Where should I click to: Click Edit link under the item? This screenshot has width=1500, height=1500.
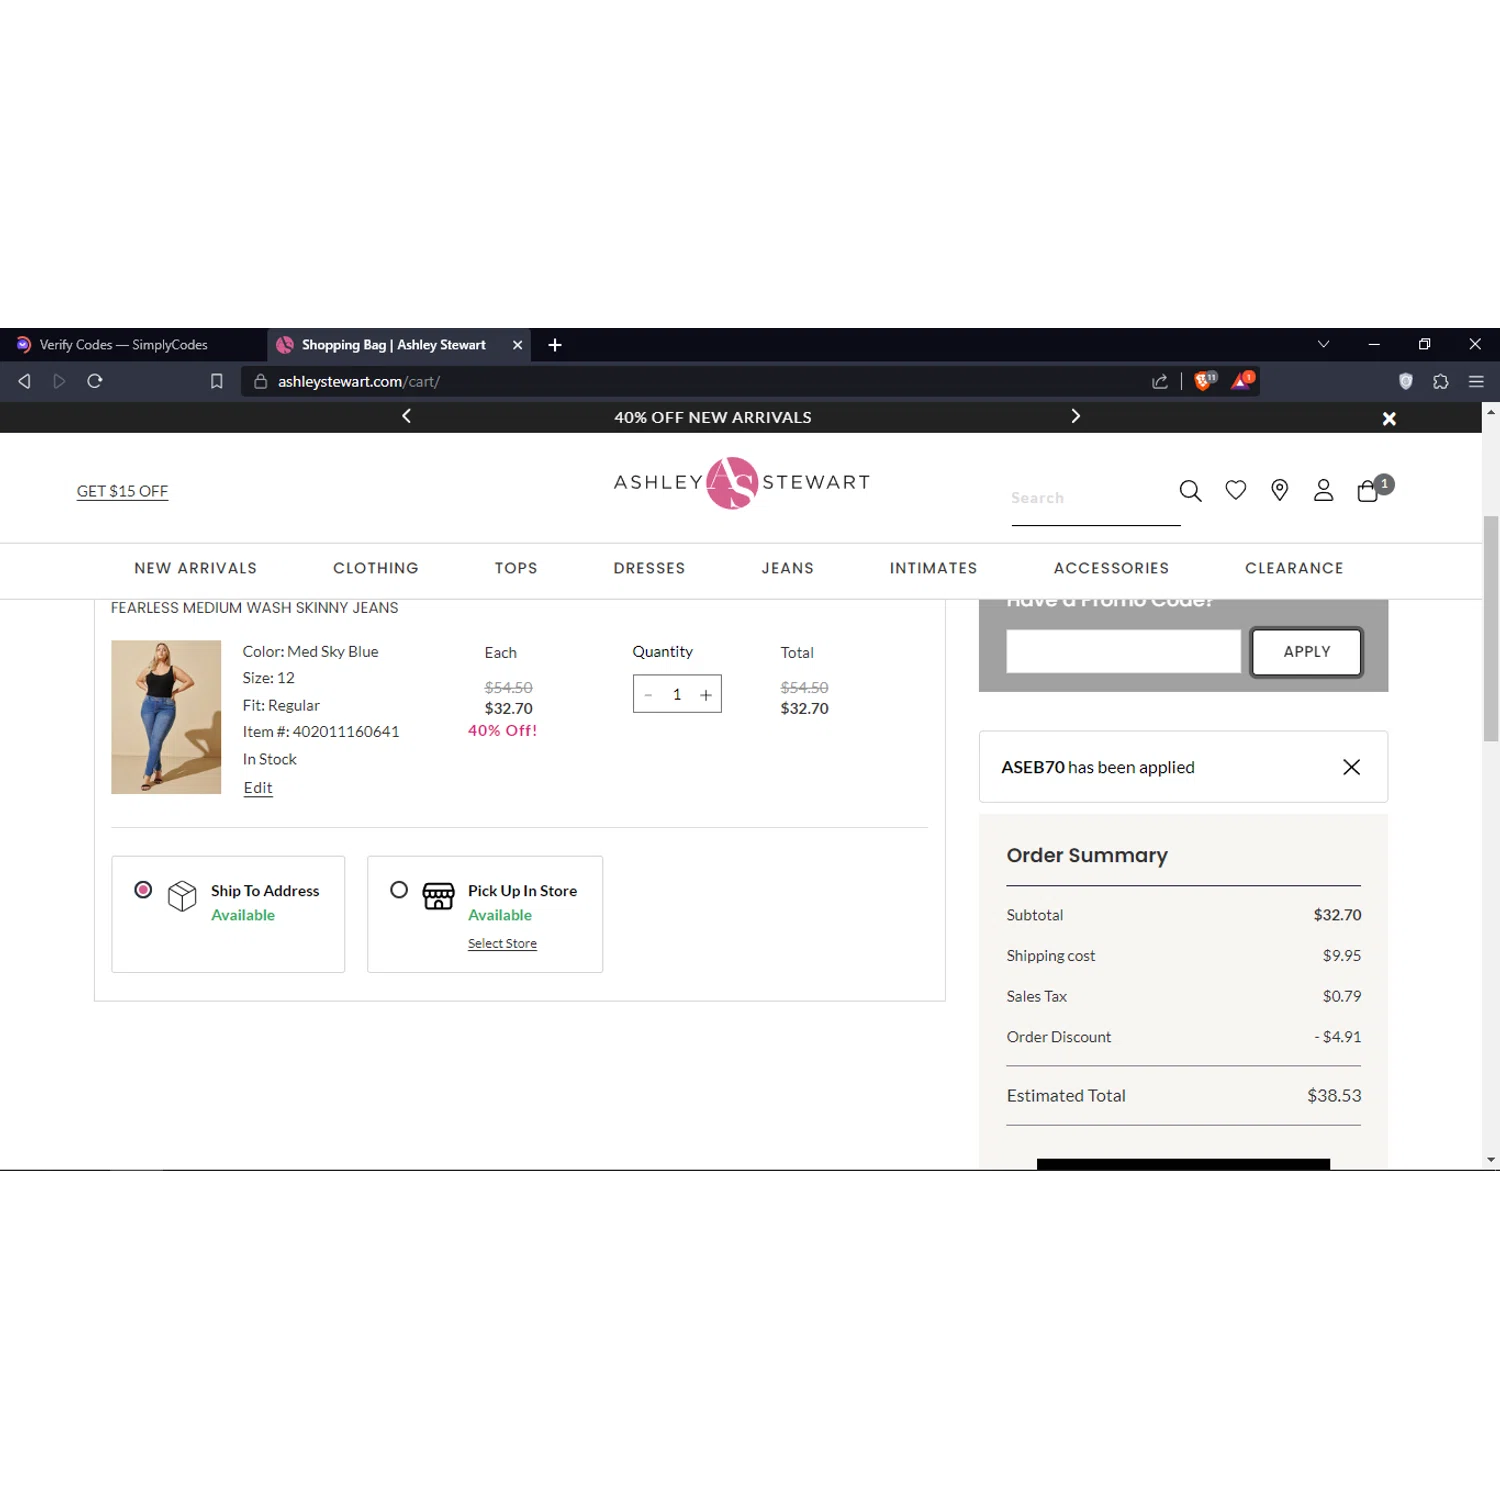click(x=258, y=788)
